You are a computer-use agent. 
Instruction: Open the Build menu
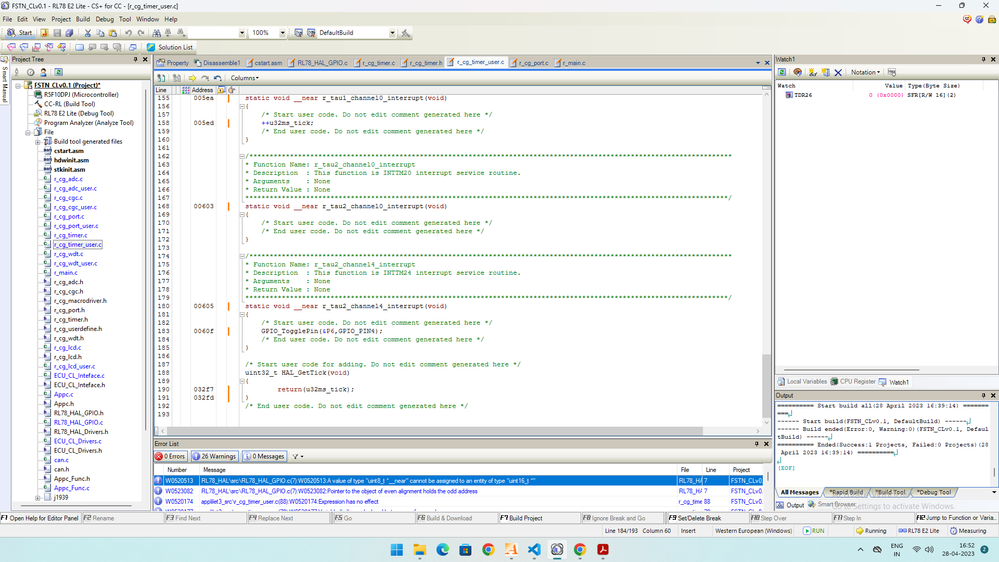click(x=83, y=19)
